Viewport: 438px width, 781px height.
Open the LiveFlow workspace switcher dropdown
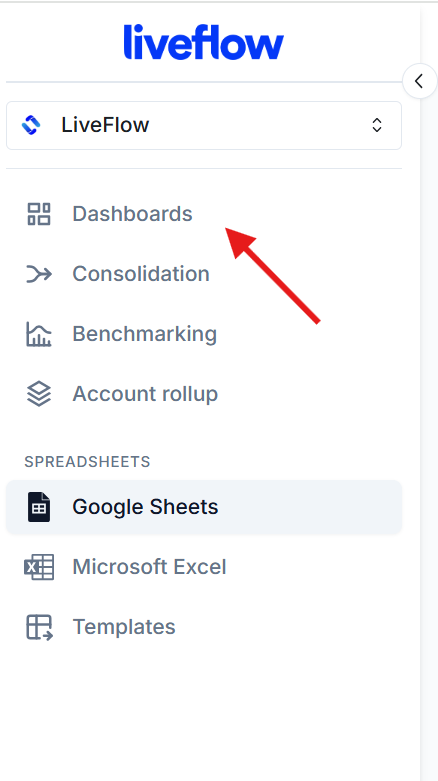pyautogui.click(x=204, y=125)
